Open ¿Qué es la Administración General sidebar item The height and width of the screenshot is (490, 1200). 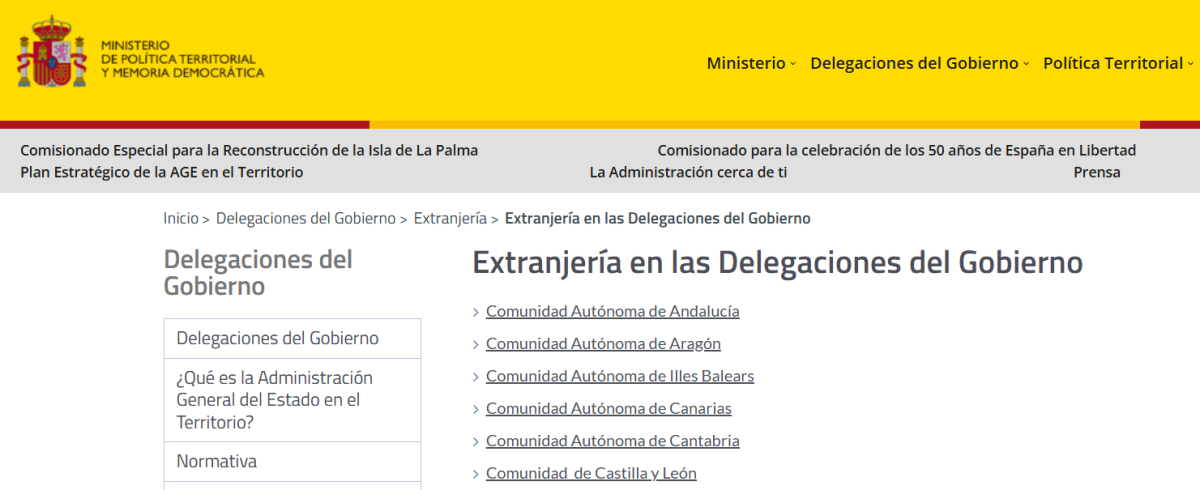292,400
